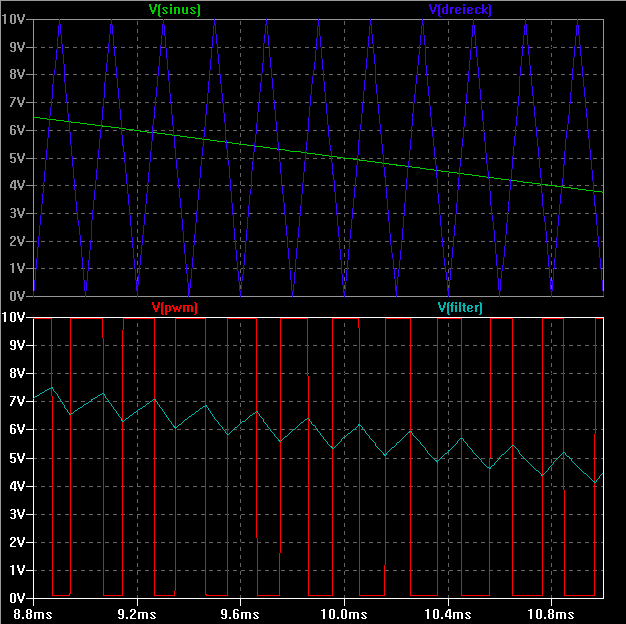Click 0V axis label in V(pwm) pane

[17, 598]
